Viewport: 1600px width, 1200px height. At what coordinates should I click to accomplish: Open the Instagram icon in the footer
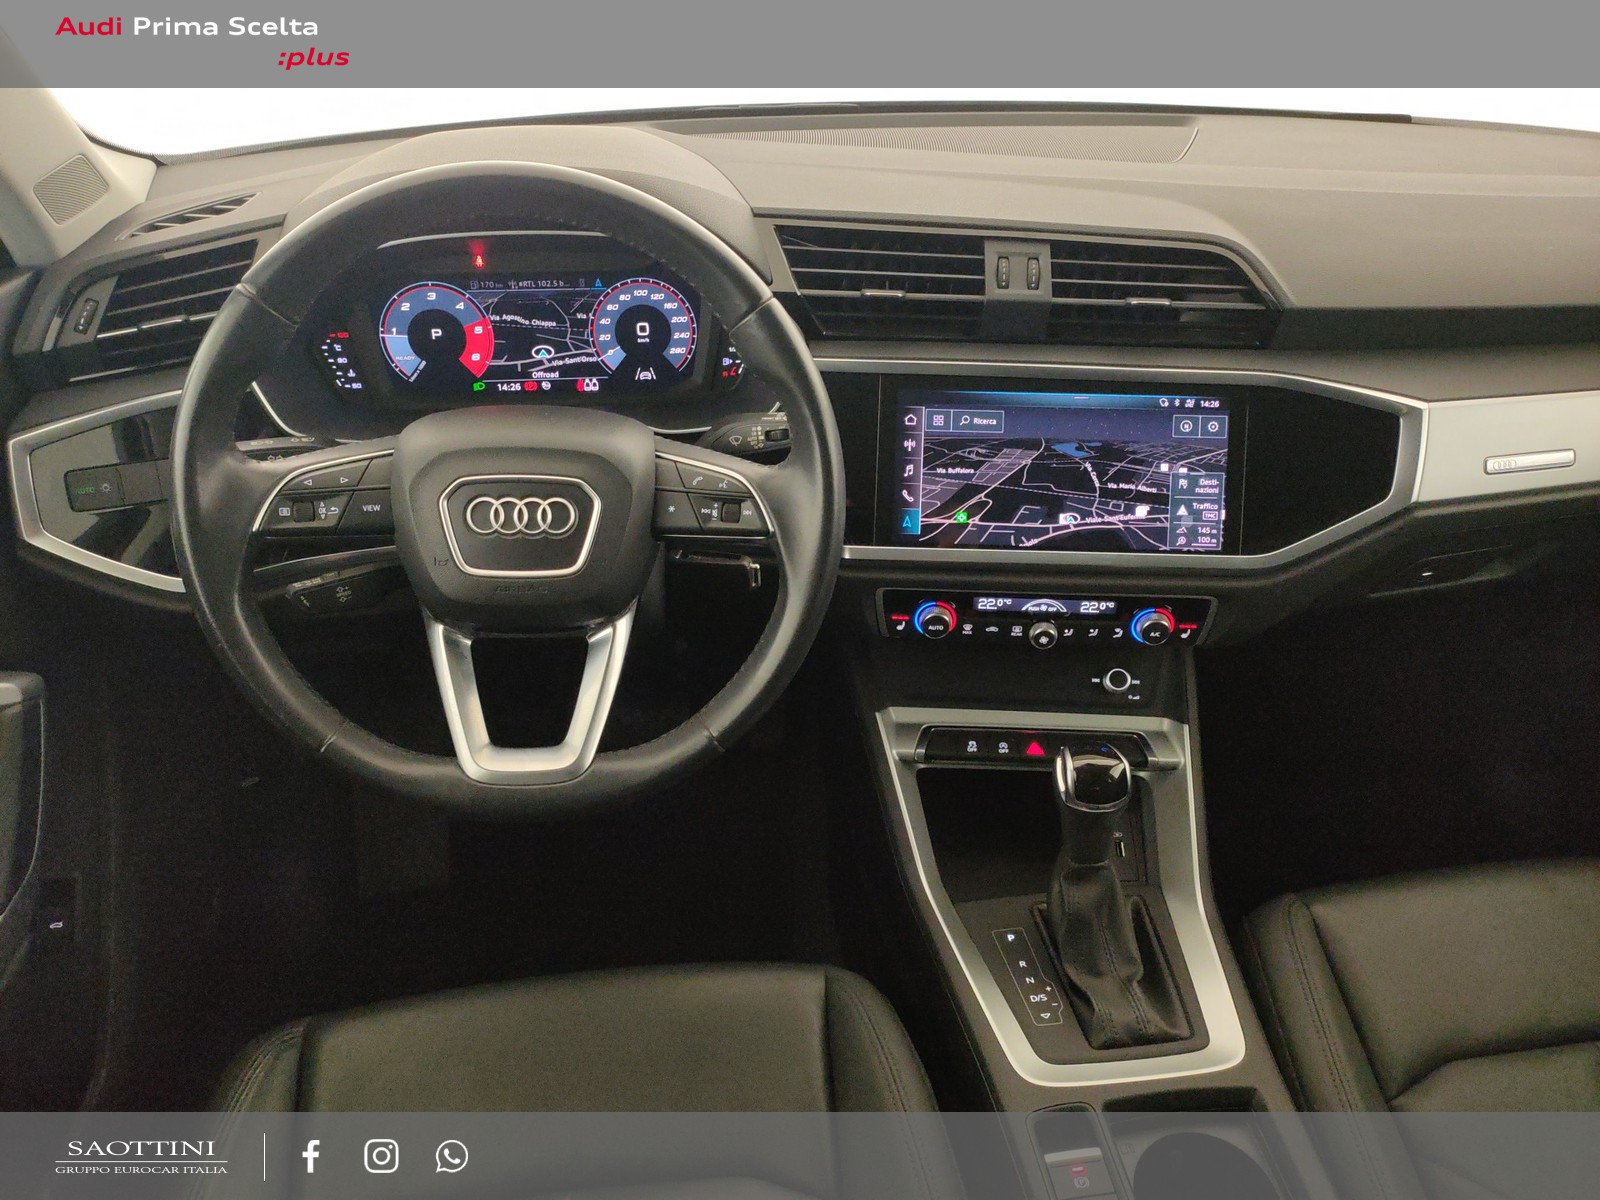(381, 1156)
